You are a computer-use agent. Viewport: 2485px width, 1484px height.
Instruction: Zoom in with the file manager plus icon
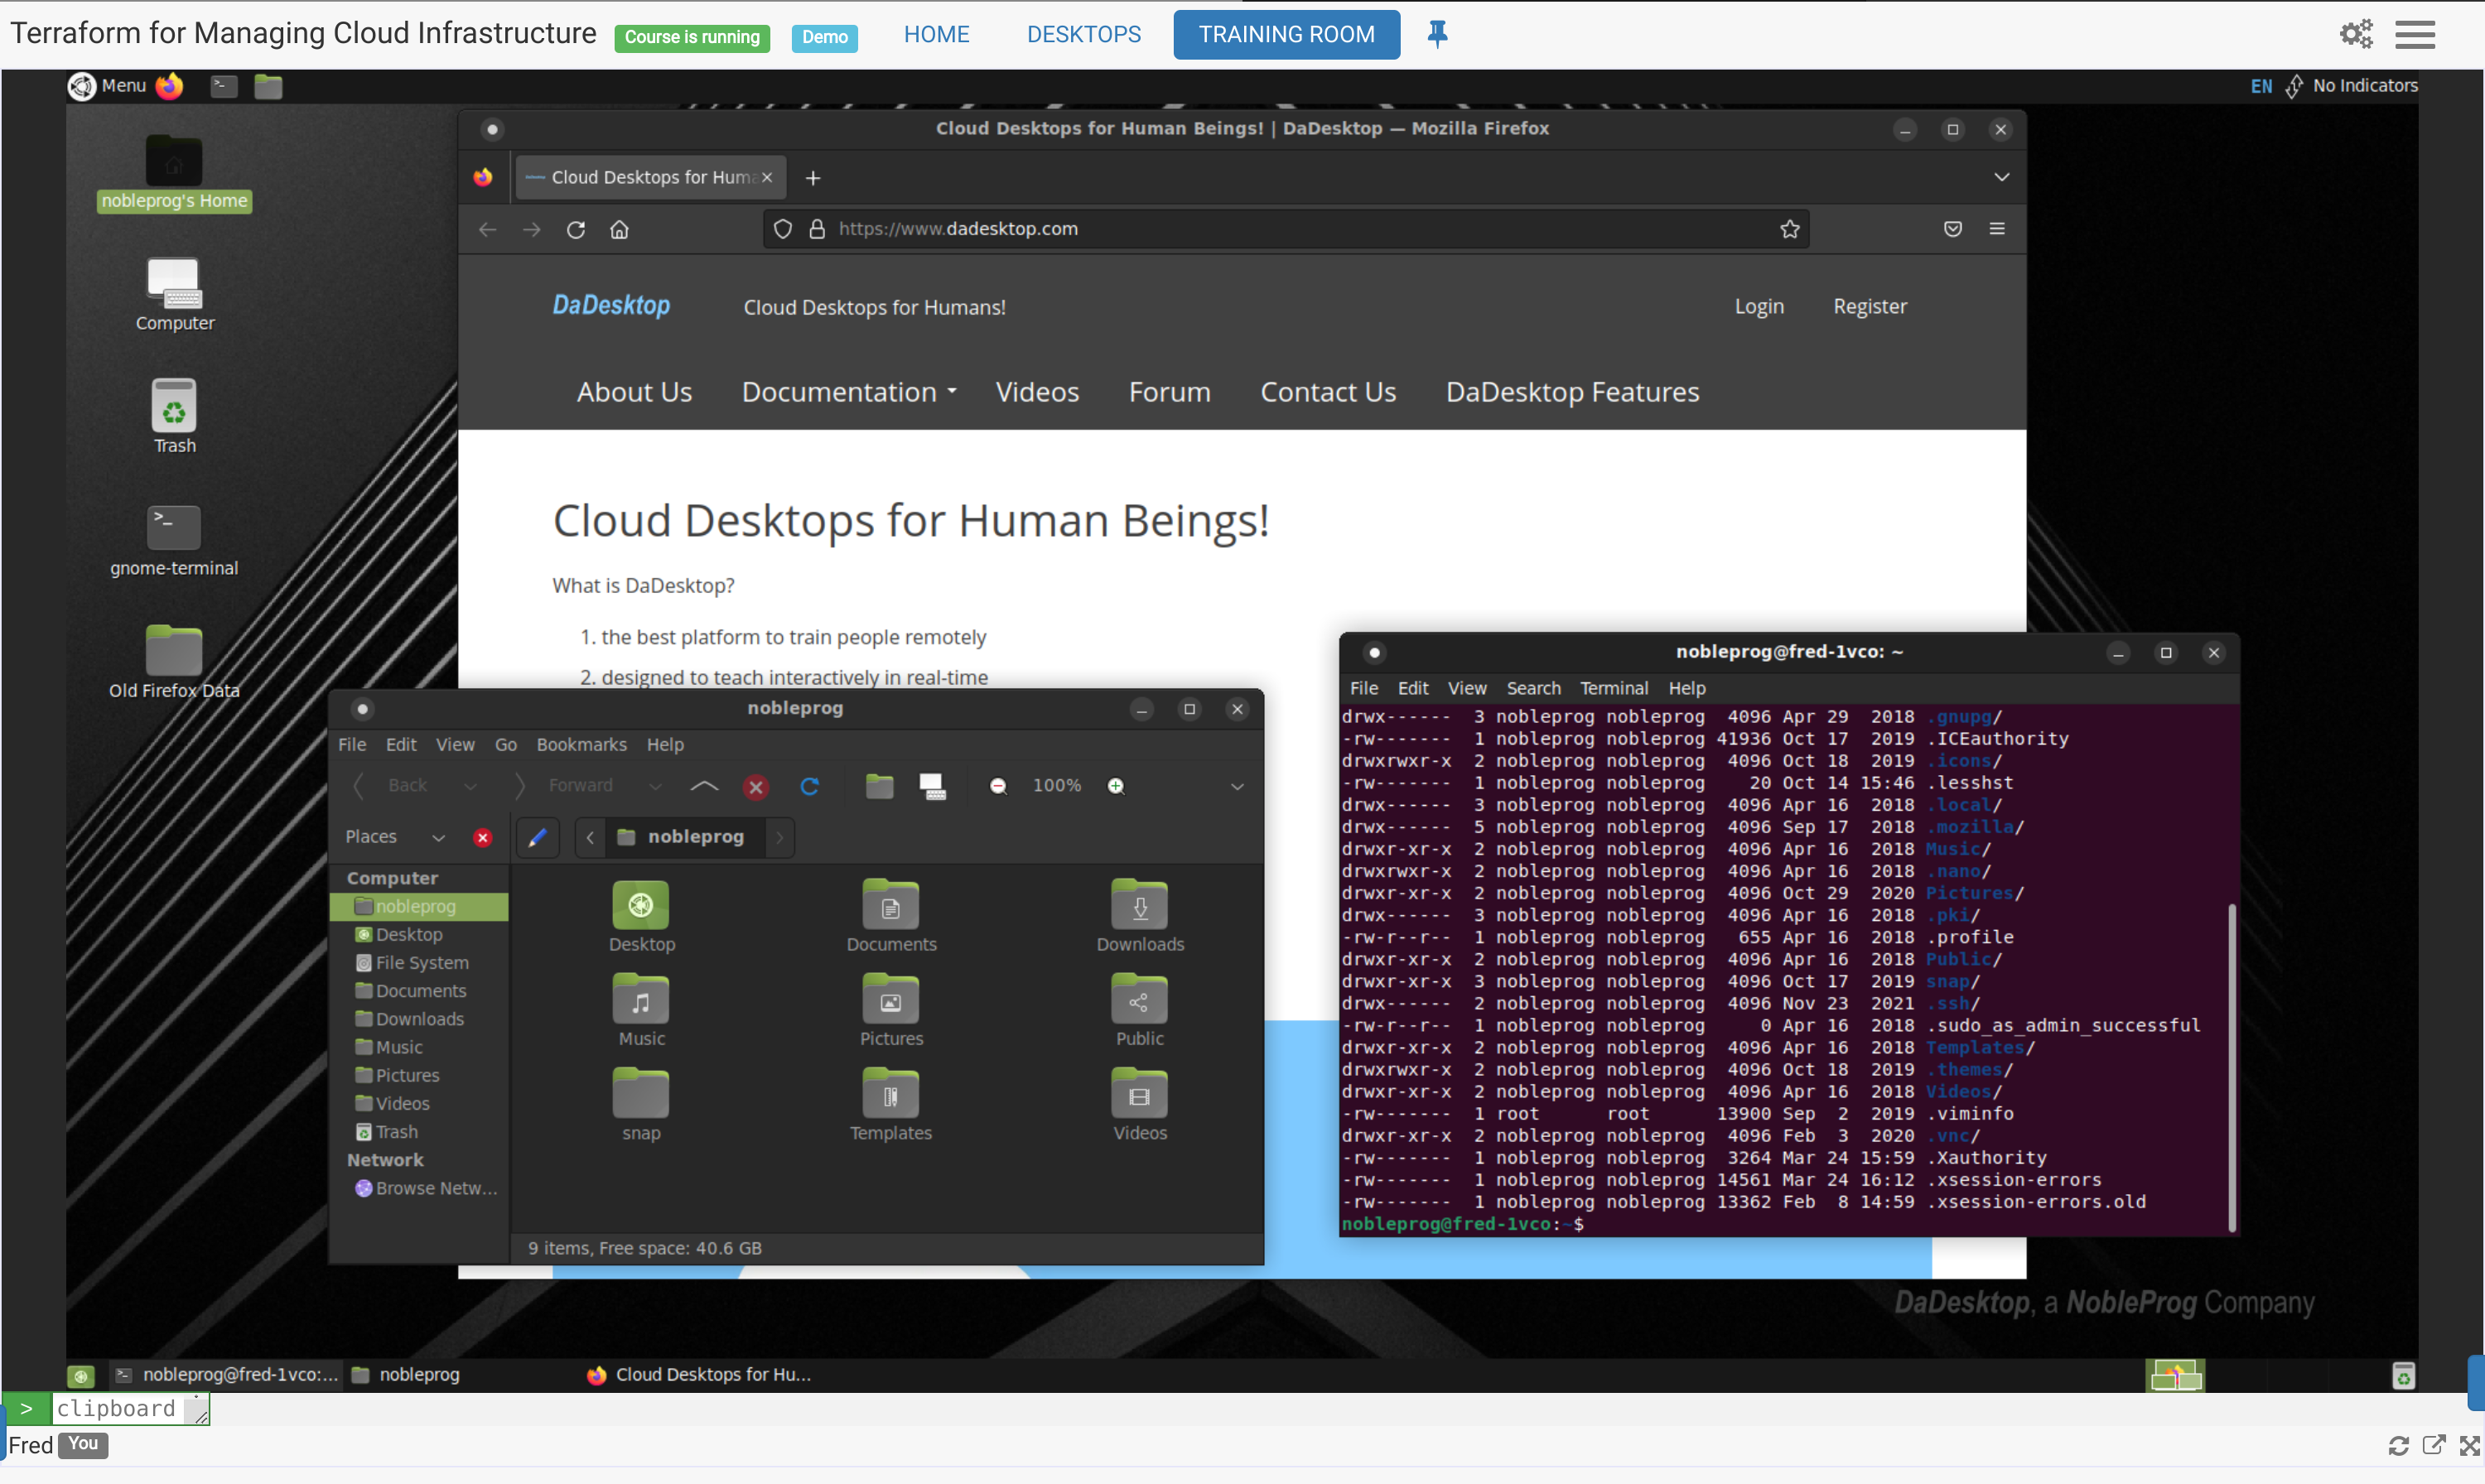click(1116, 786)
